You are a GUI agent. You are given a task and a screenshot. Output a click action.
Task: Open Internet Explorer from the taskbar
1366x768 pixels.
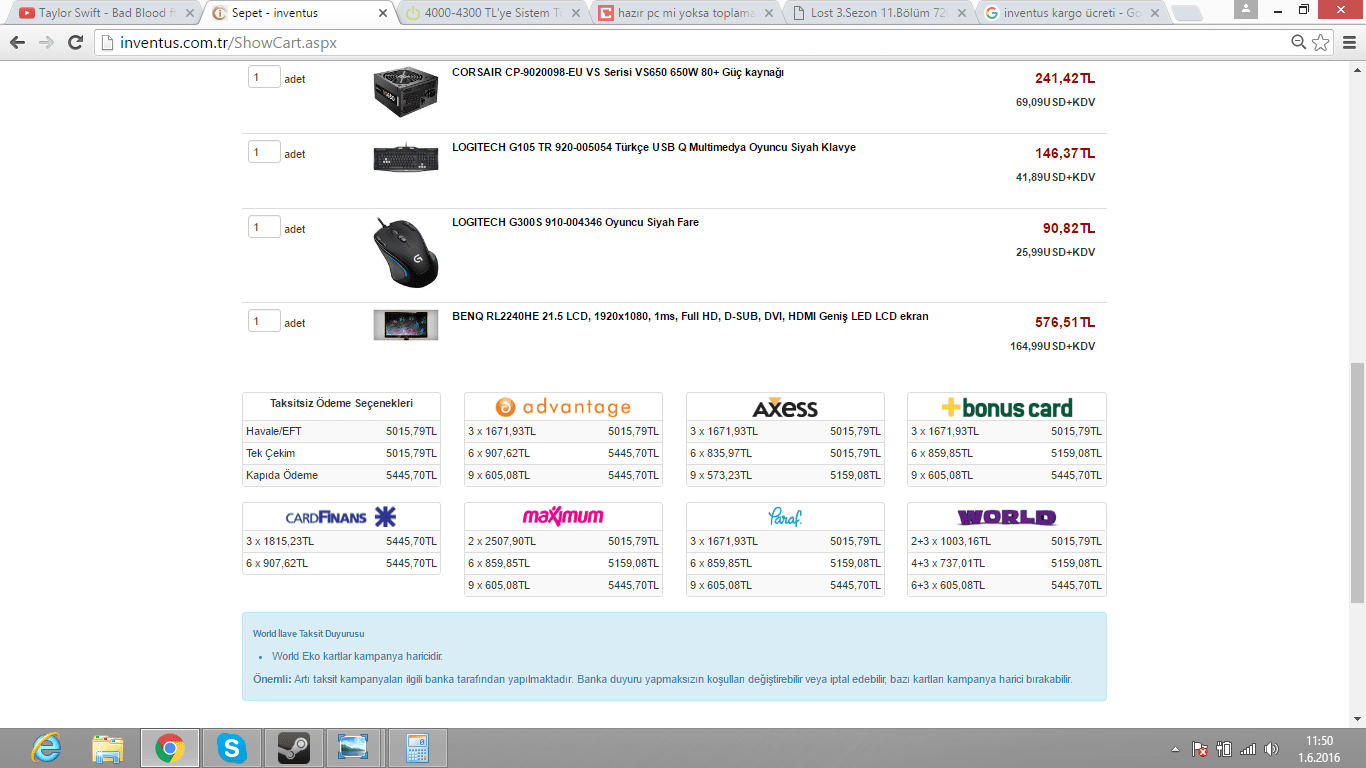46,747
